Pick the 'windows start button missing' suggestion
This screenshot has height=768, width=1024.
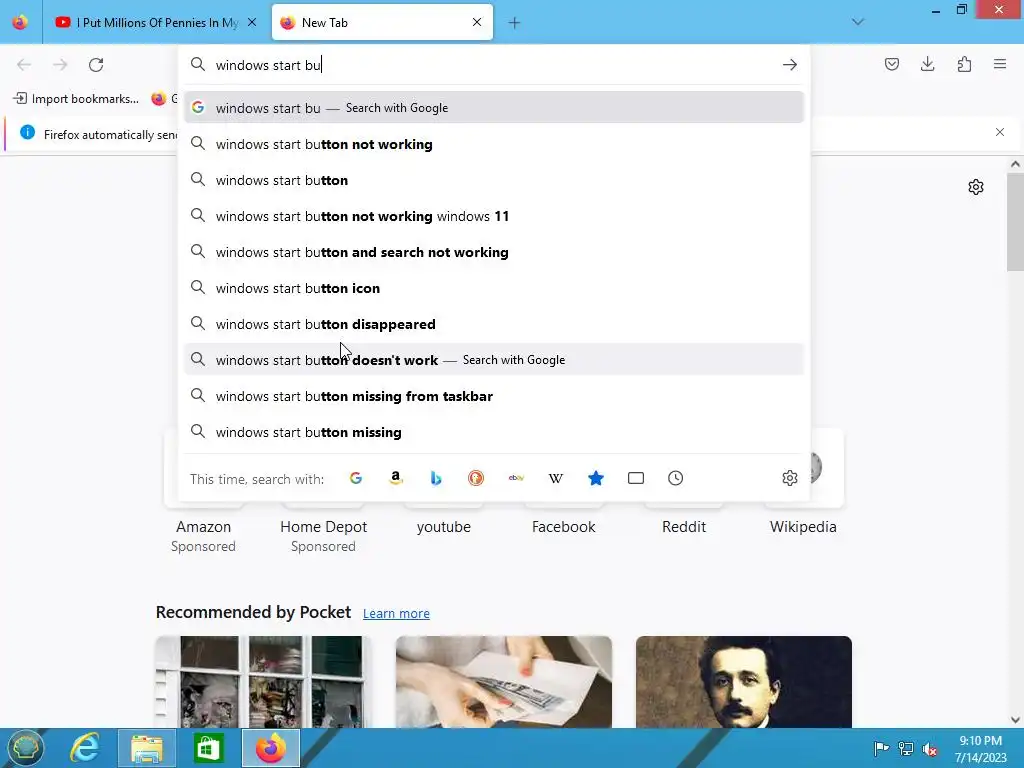(494, 432)
